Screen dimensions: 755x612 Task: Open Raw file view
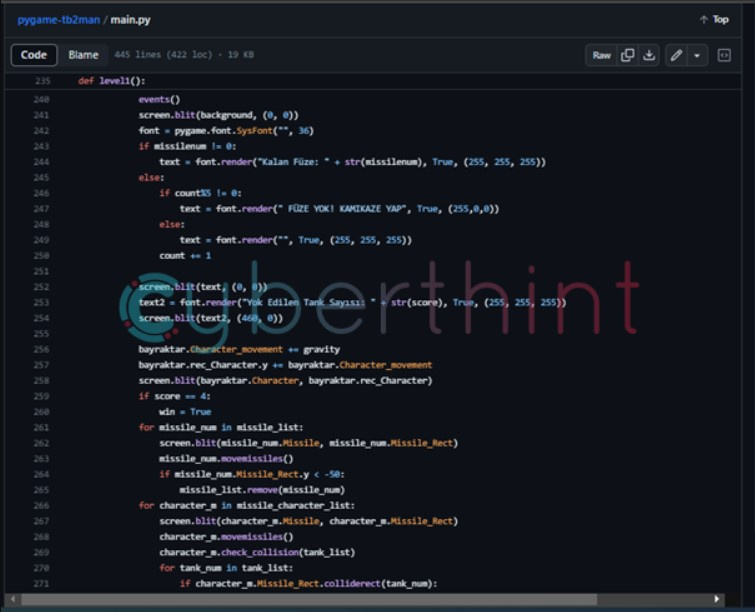click(x=601, y=55)
